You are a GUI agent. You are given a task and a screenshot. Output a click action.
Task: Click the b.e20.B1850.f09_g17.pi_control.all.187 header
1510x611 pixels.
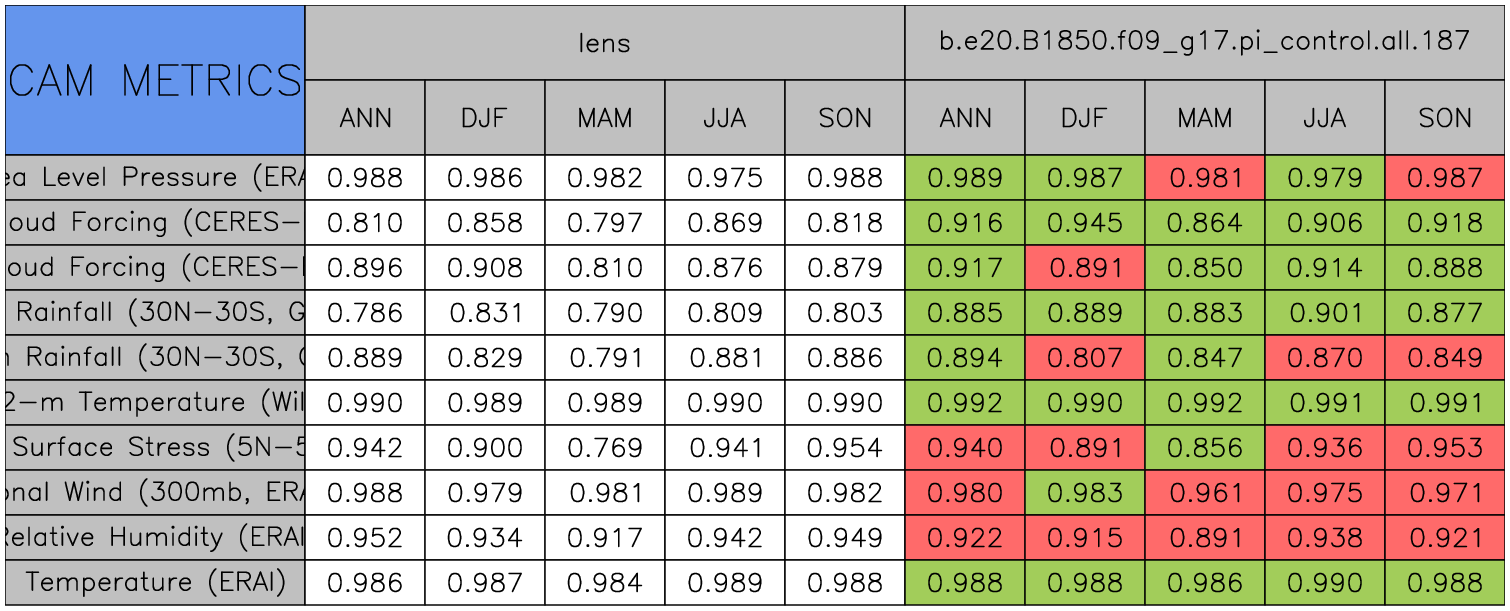(1204, 43)
